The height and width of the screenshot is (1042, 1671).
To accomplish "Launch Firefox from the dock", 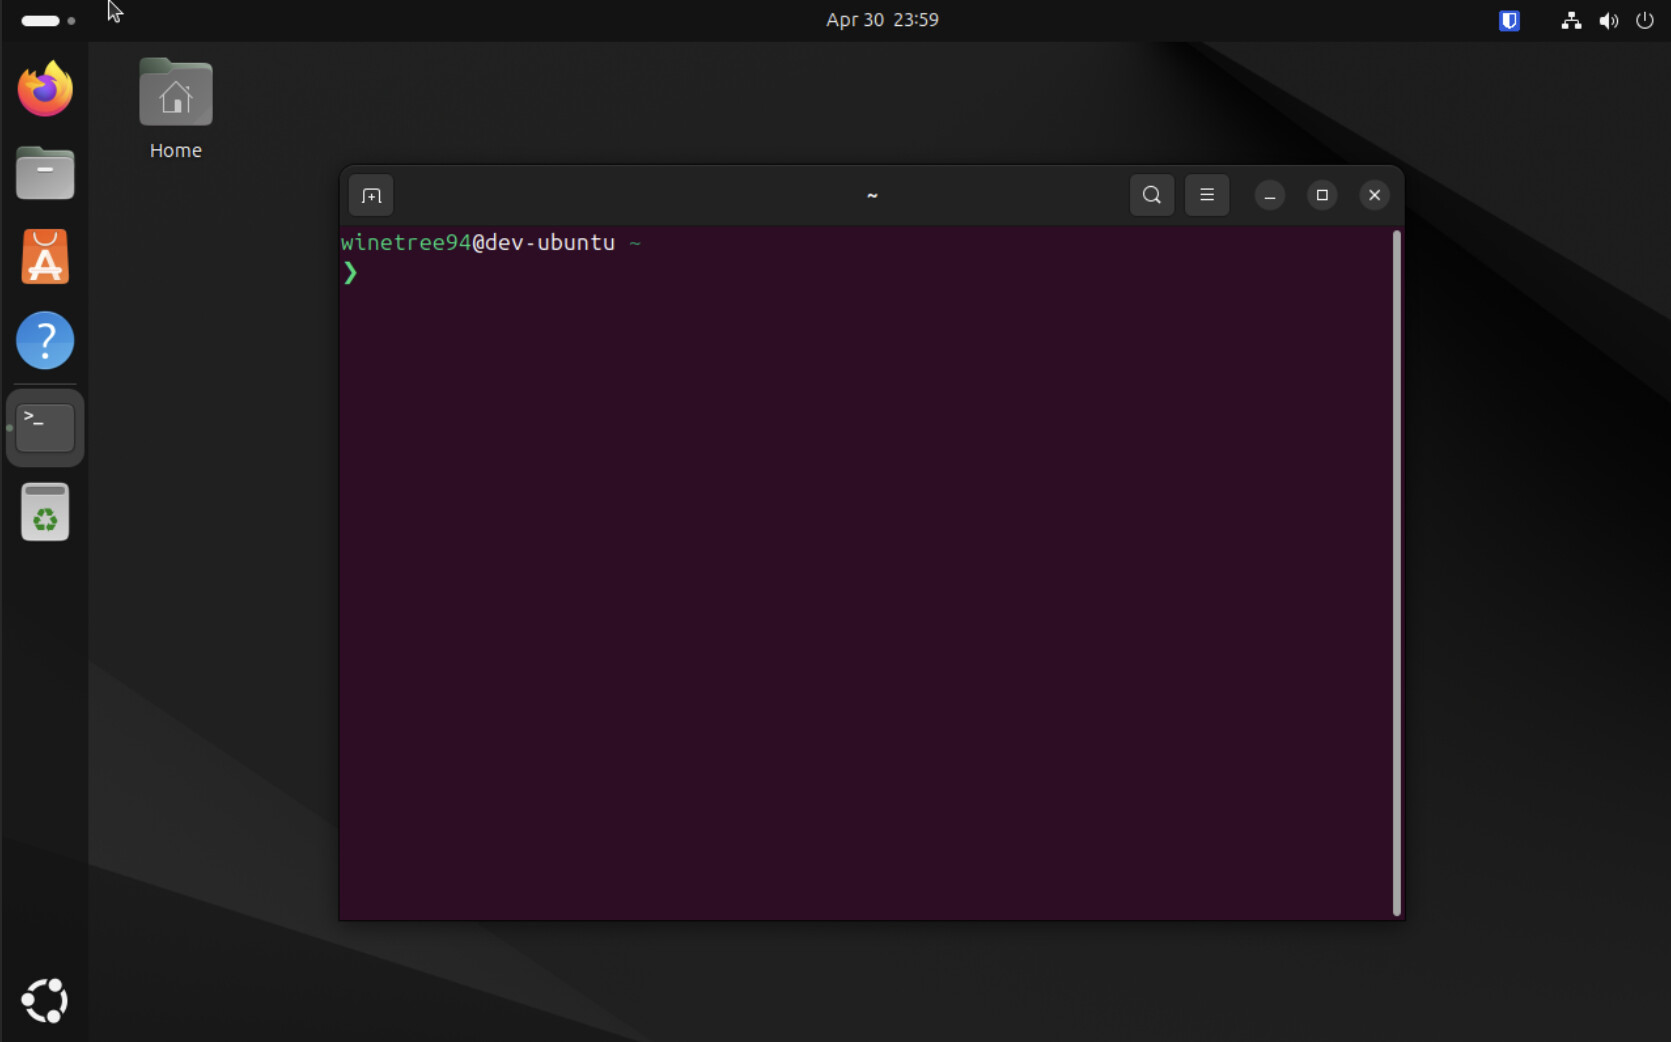I will [x=45, y=89].
